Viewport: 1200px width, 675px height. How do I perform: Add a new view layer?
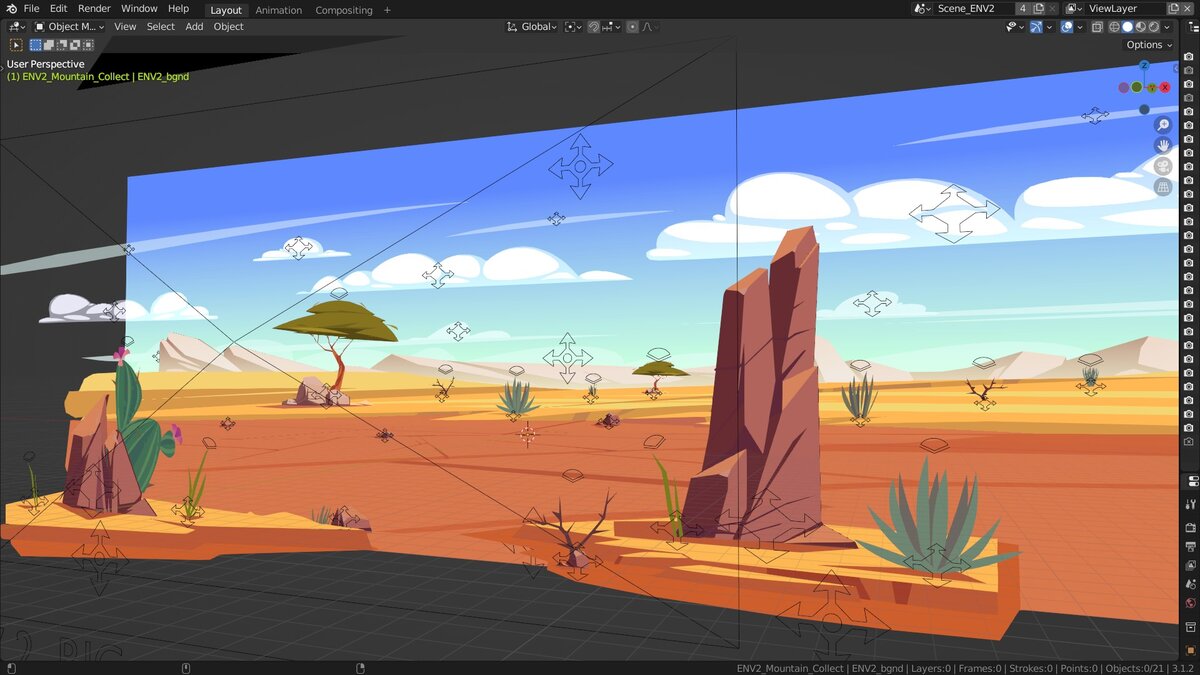[1174, 9]
